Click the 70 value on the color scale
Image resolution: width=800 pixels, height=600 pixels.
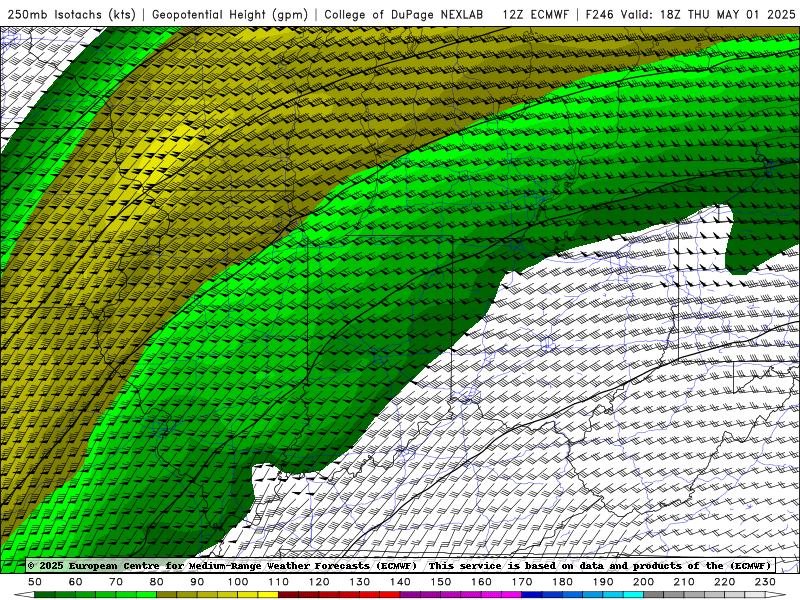(116, 582)
